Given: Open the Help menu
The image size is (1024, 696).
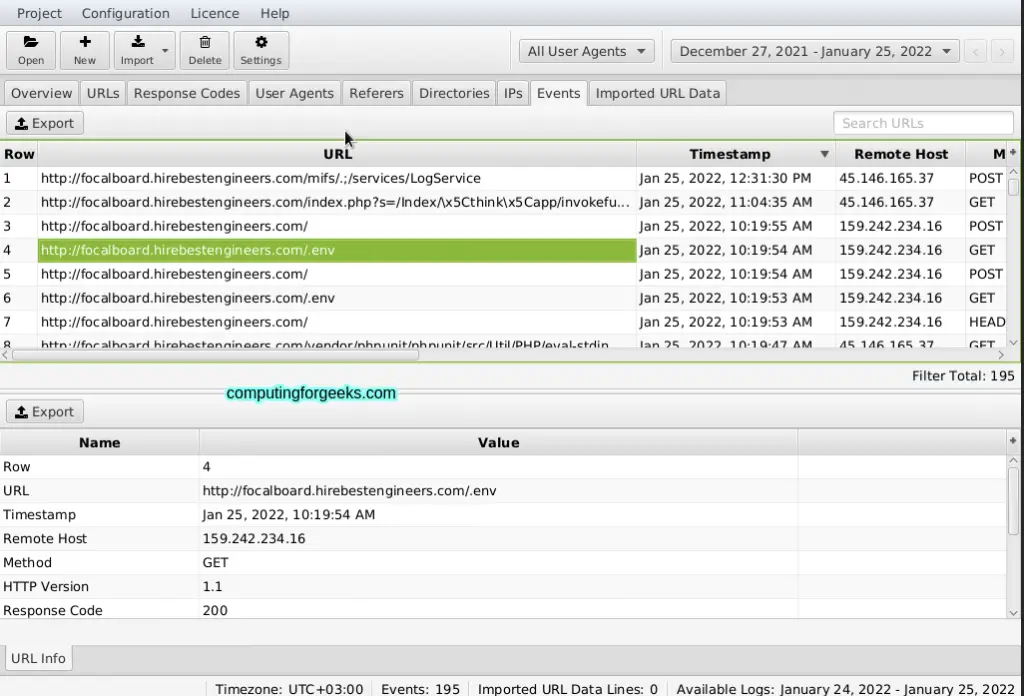Looking at the screenshot, I should tap(274, 13).
